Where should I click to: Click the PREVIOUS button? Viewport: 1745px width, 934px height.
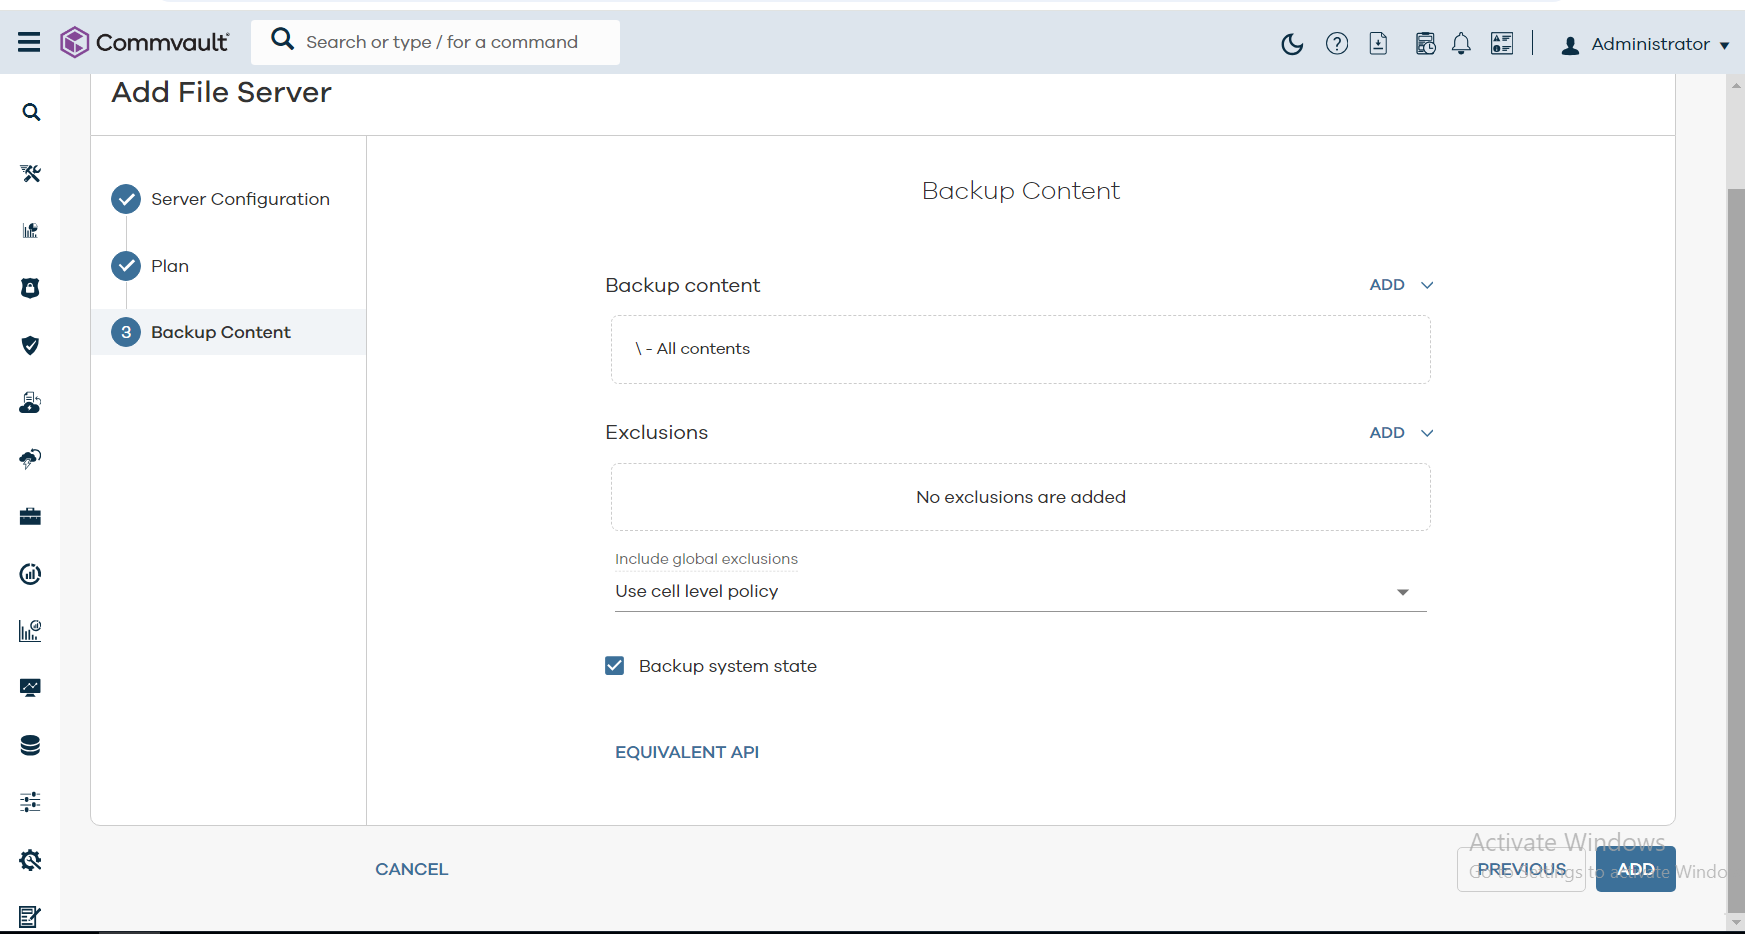[1521, 869]
